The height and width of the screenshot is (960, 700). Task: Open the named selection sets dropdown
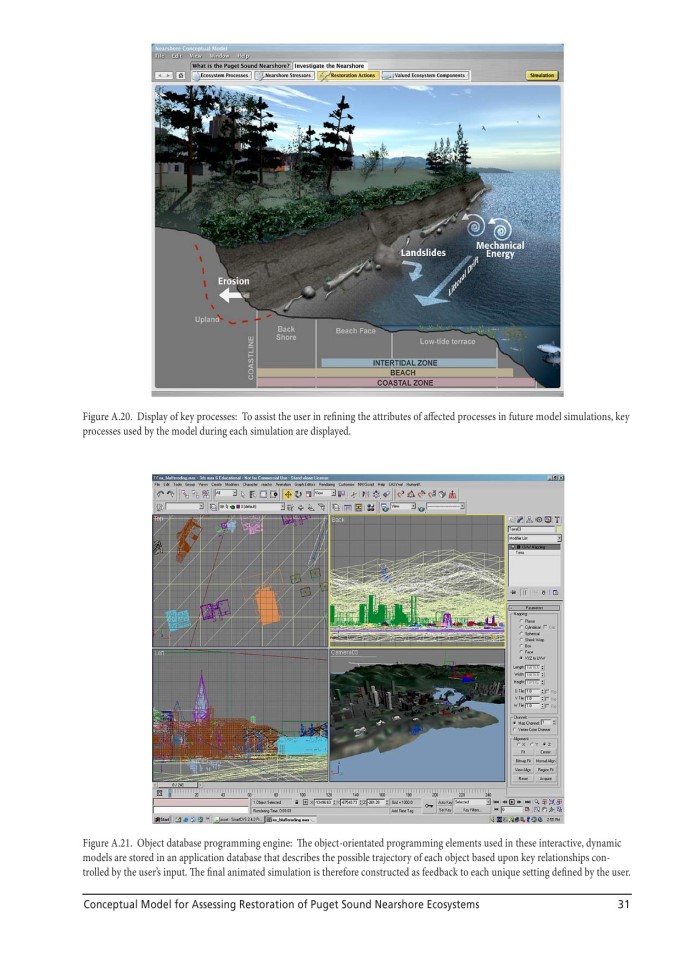184,506
